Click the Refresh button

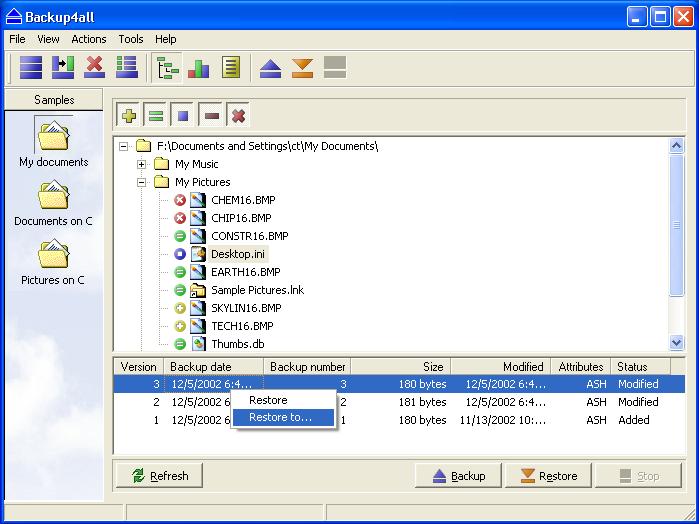click(159, 476)
